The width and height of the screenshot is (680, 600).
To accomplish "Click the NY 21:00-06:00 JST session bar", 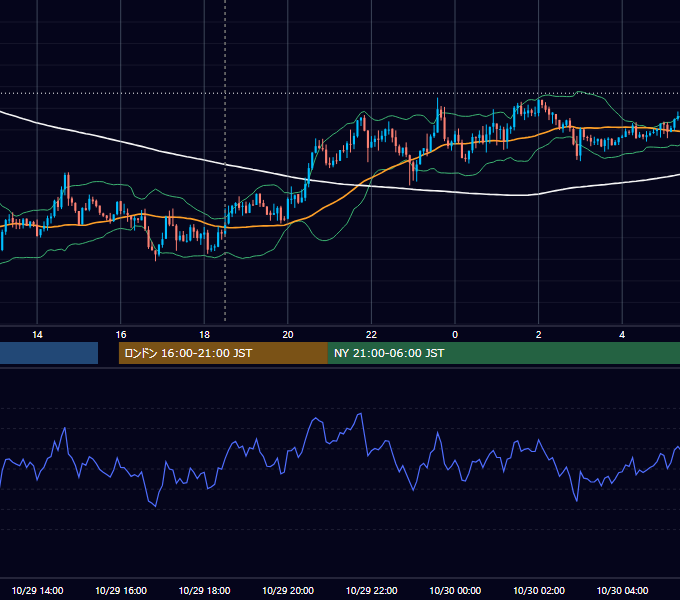I will click(503, 353).
